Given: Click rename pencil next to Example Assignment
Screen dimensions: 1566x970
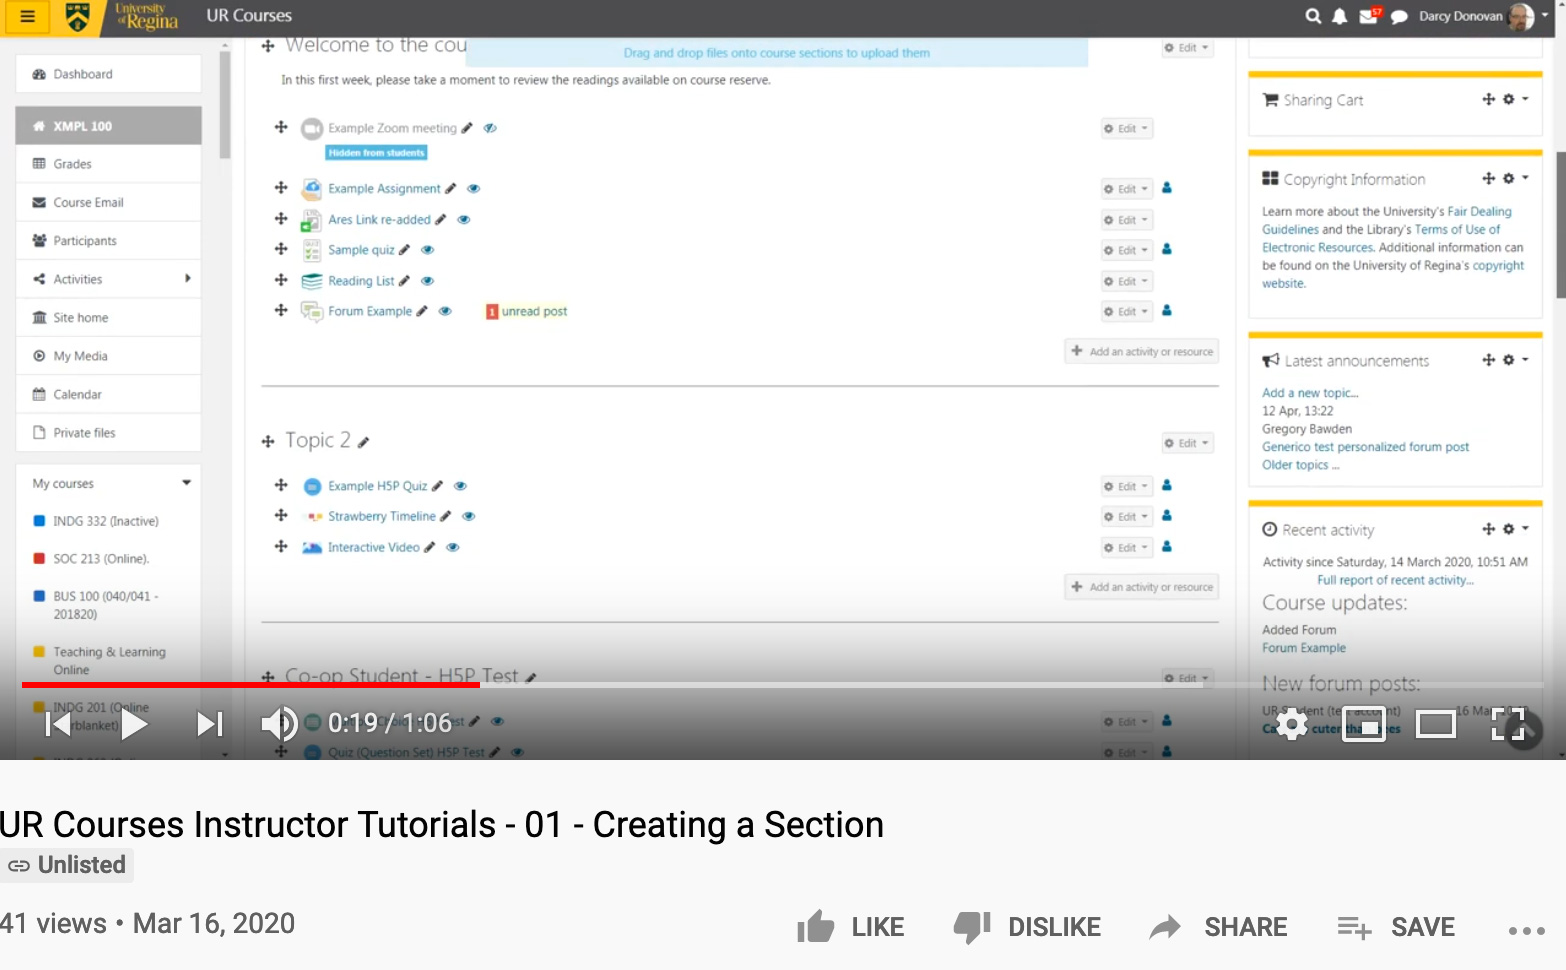Looking at the screenshot, I should tap(451, 188).
